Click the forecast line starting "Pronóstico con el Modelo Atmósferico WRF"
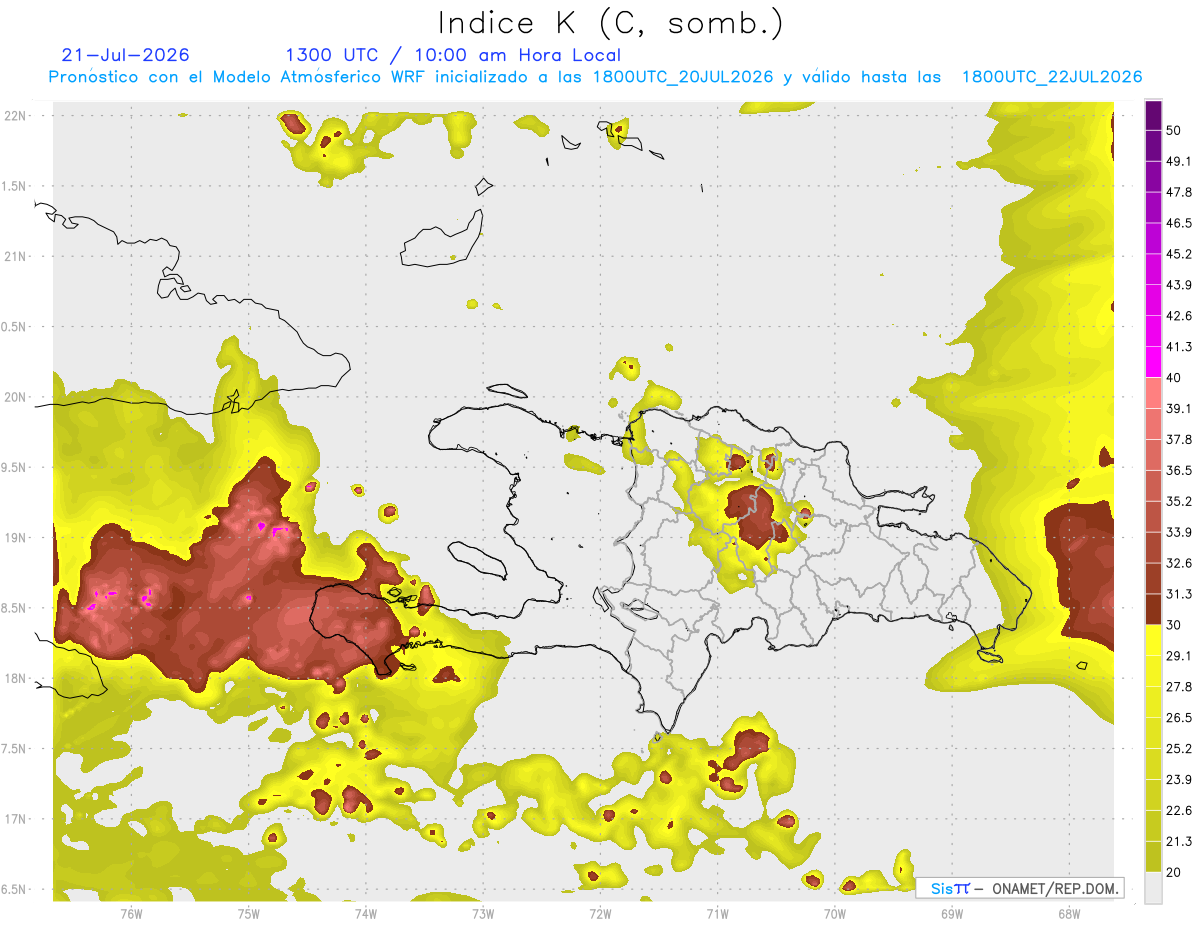 point(595,77)
